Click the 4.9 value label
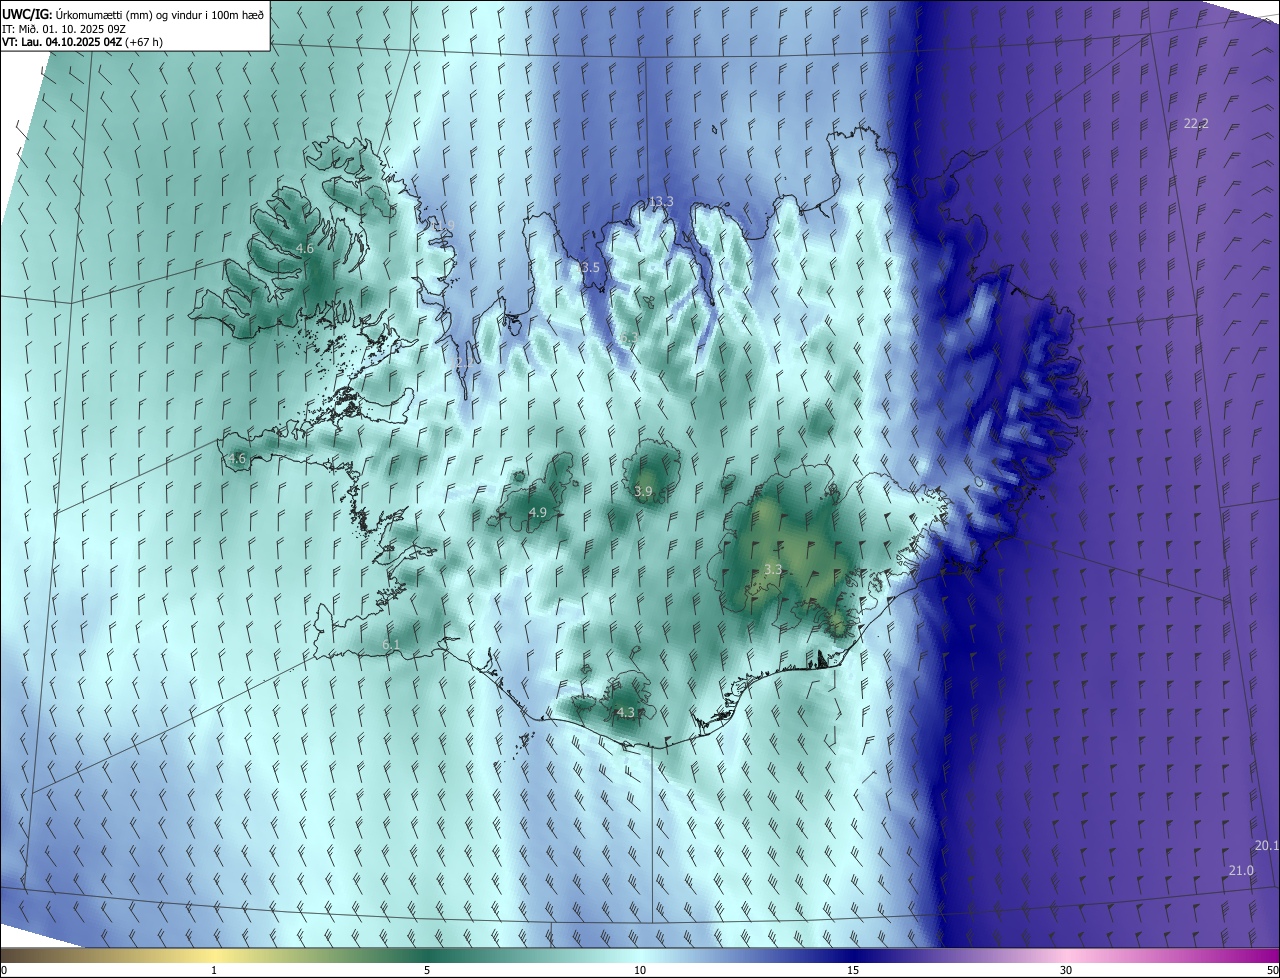Screen dimensions: 1280x978 pyautogui.click(x=537, y=512)
